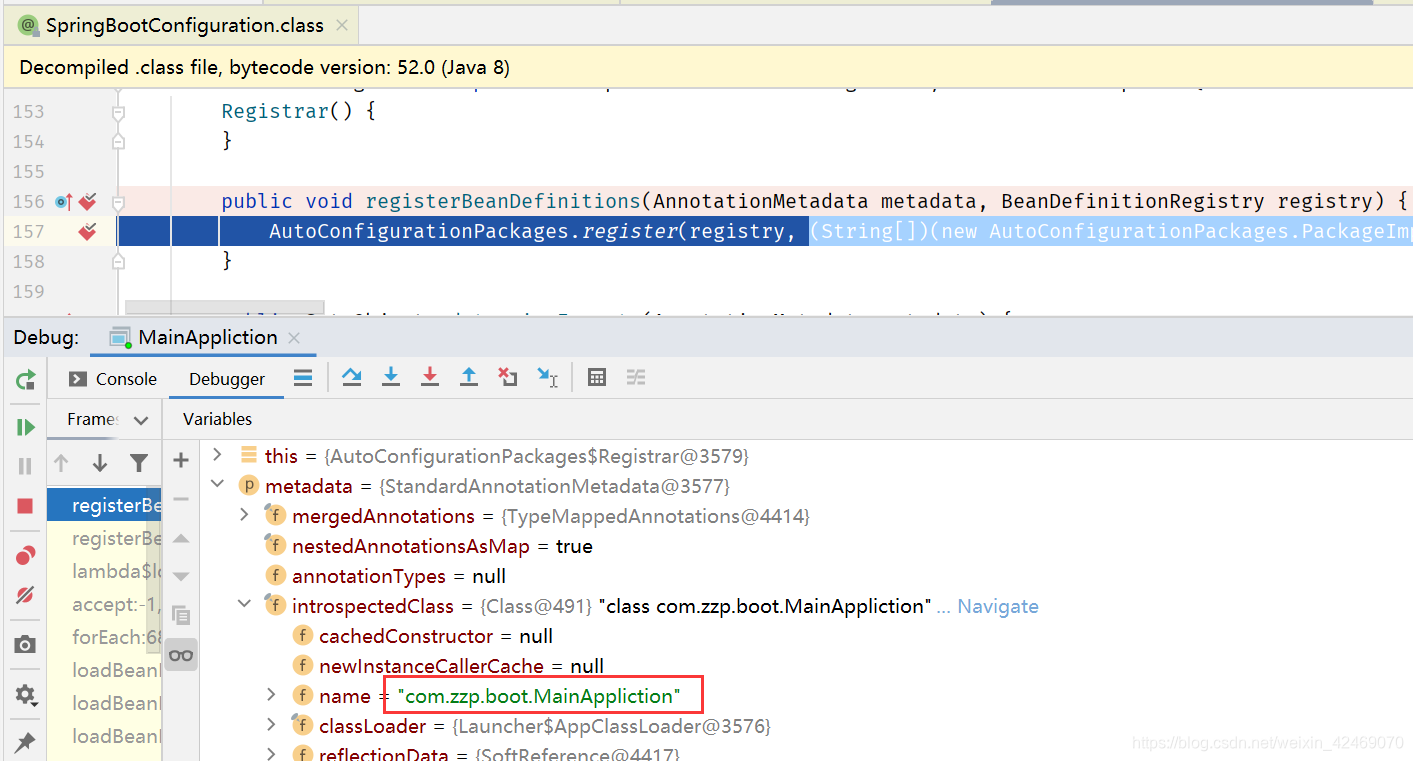This screenshot has width=1413, height=761.
Task: Remove the selected watch
Action: [181, 499]
